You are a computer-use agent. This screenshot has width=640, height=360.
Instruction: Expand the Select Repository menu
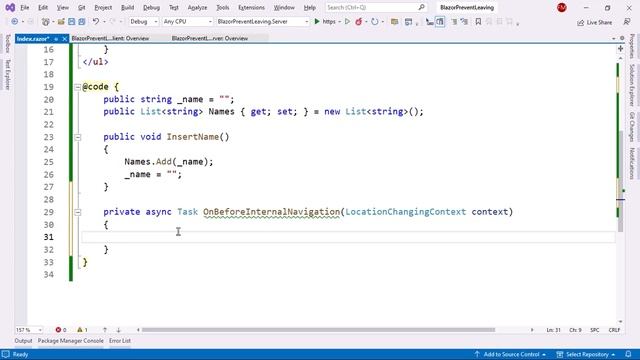point(586,354)
